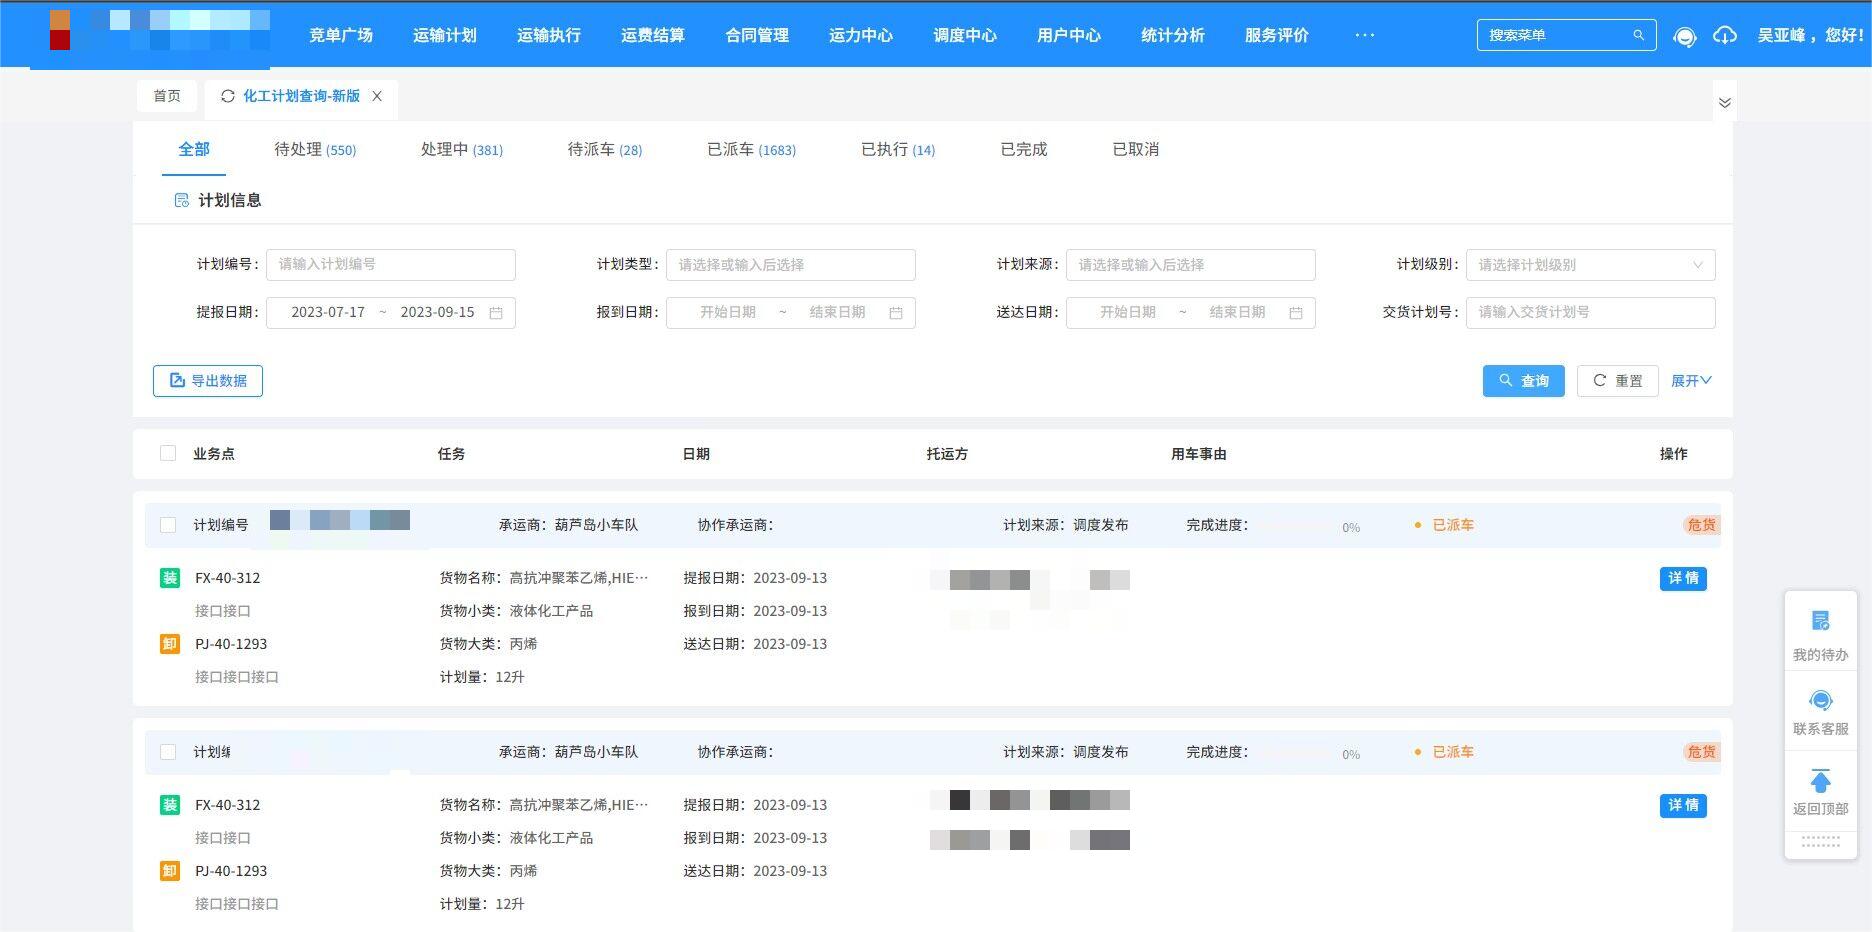1872x932 pixels.
Task: Click the second plan 完成进度 bar
Action: coord(1295,753)
